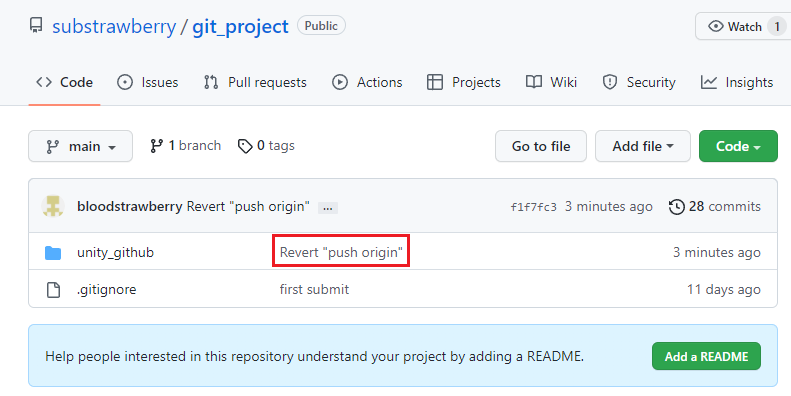The image size is (791, 396).
Task: Switch to the Wiki tab
Action: (551, 82)
